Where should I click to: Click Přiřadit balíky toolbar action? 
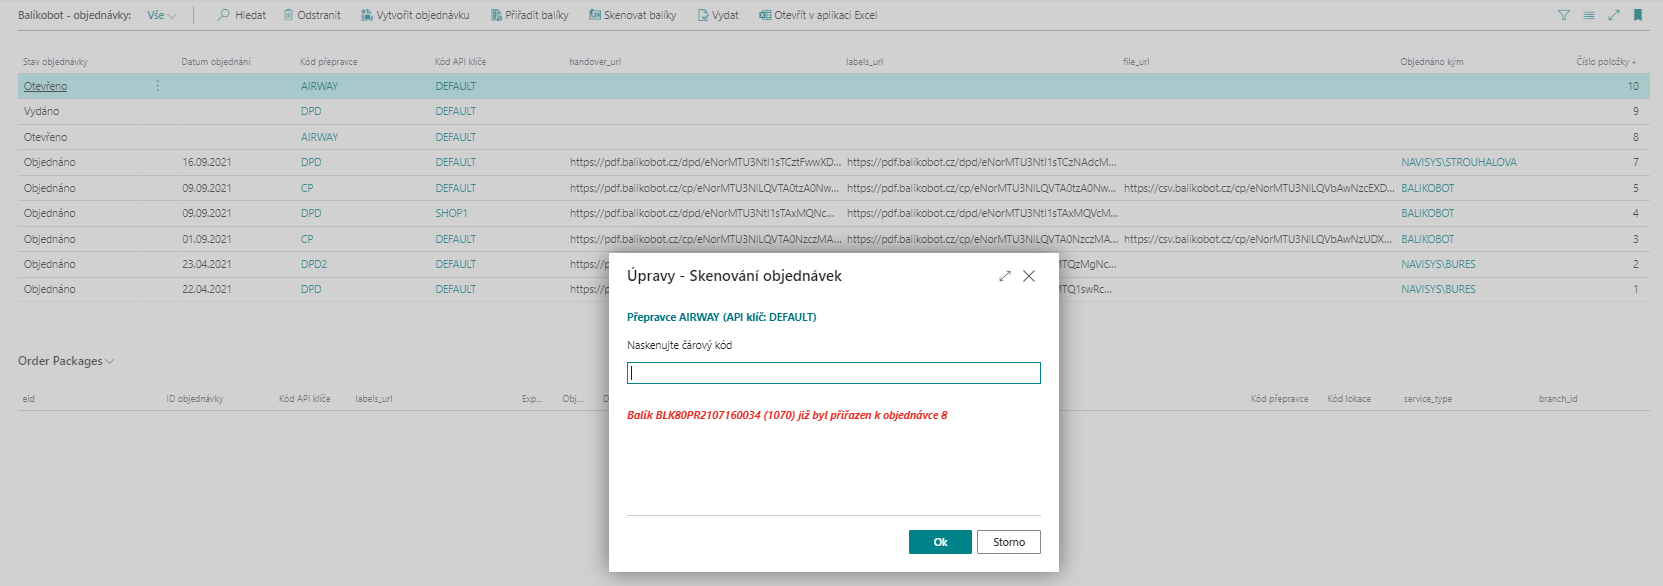[x=537, y=15]
